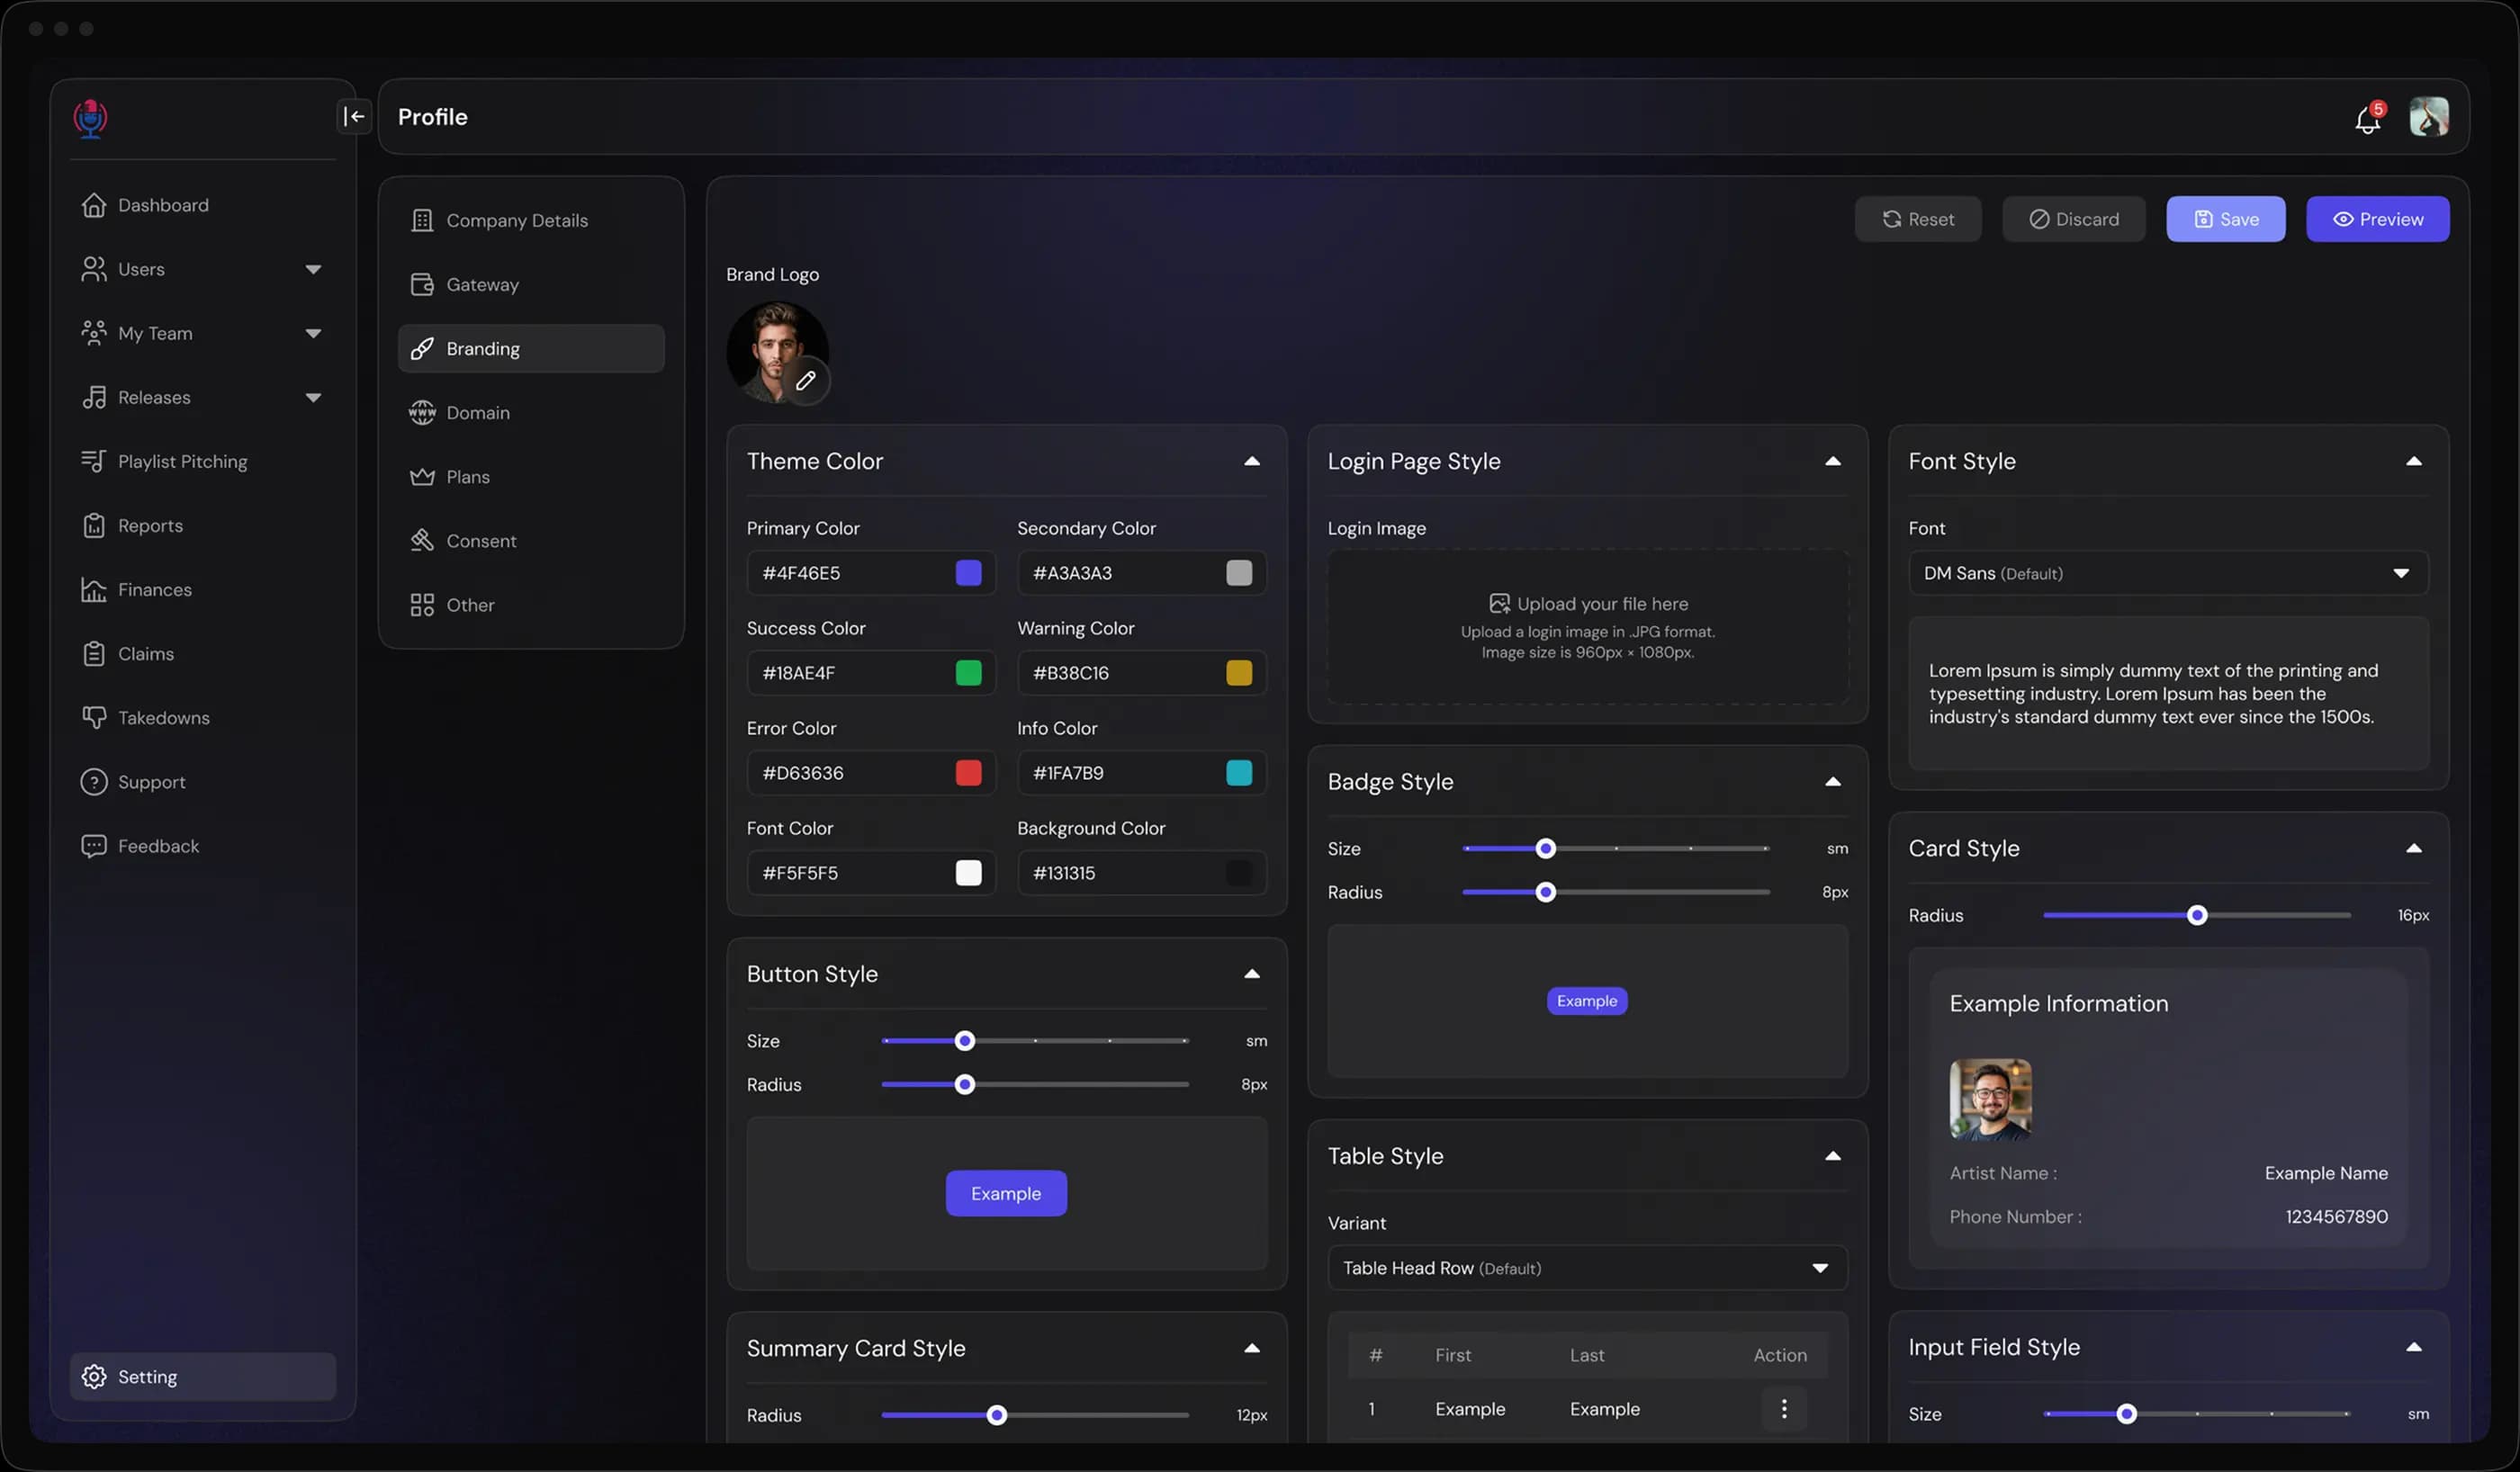Click the Reports clipboard icon
This screenshot has height=1472, width=2520.
click(94, 525)
